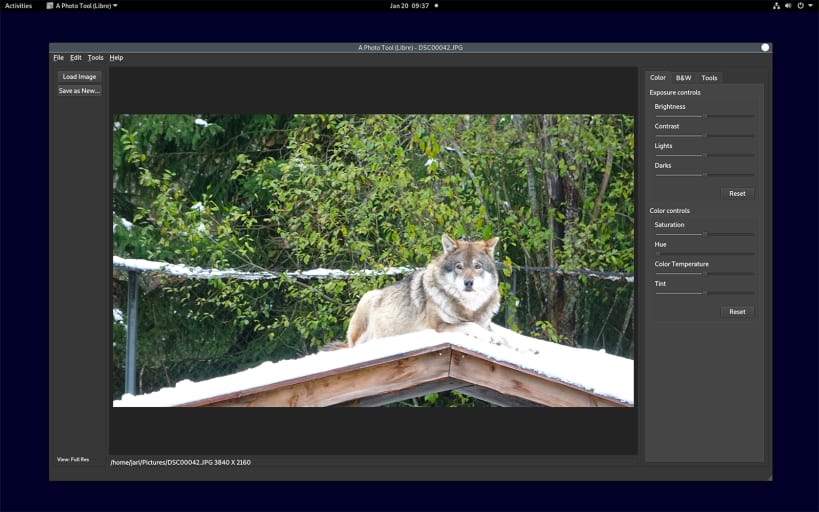The image size is (819, 512).
Task: Switch to the Tools tab in side panel
Action: [x=709, y=78]
